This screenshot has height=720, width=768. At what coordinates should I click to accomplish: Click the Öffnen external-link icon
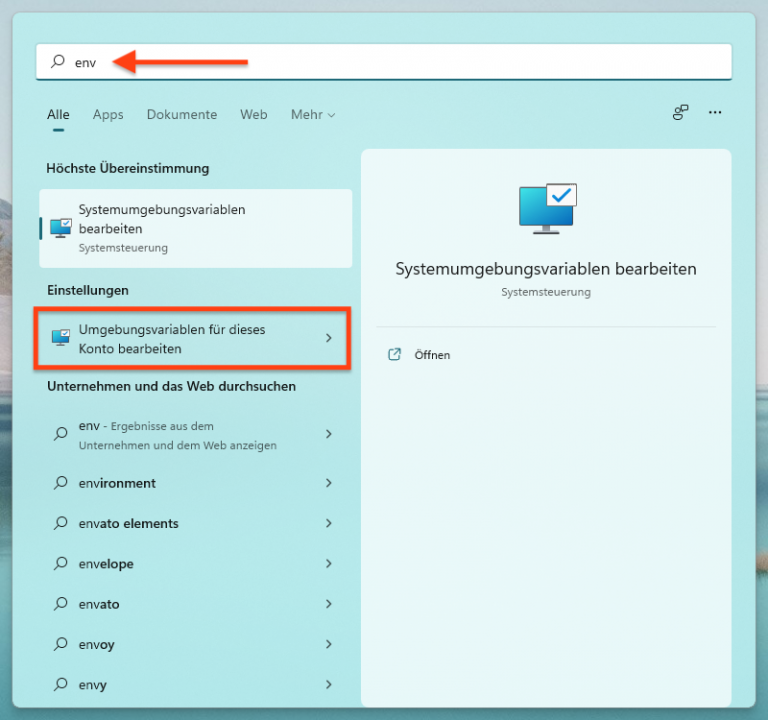(x=394, y=354)
